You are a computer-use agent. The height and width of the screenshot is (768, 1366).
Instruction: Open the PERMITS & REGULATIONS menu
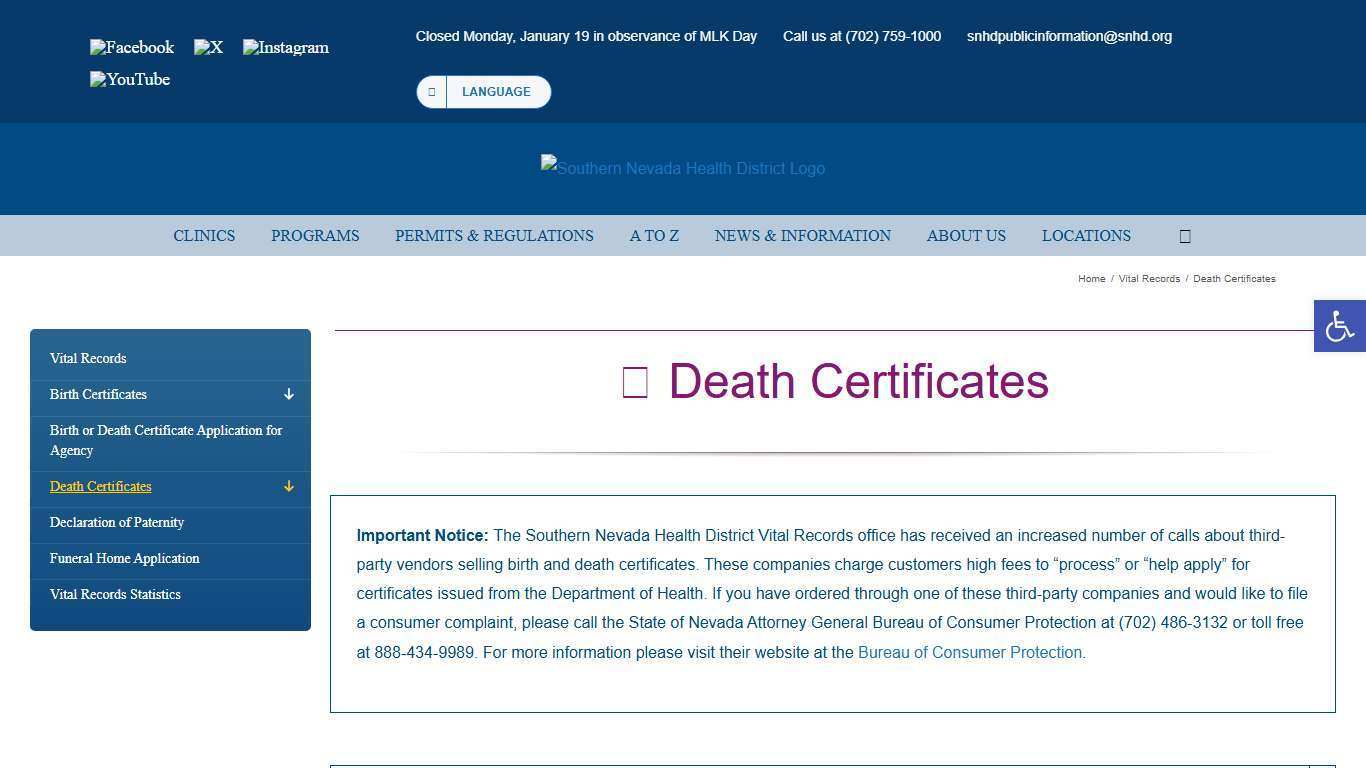point(494,235)
